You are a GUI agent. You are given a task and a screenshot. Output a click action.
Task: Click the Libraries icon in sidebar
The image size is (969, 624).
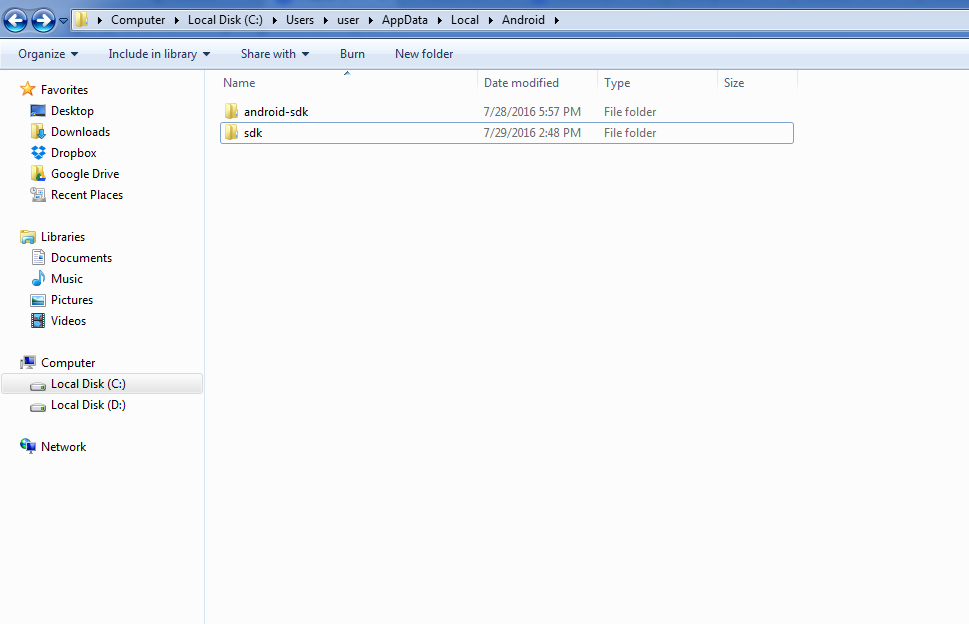pos(28,237)
